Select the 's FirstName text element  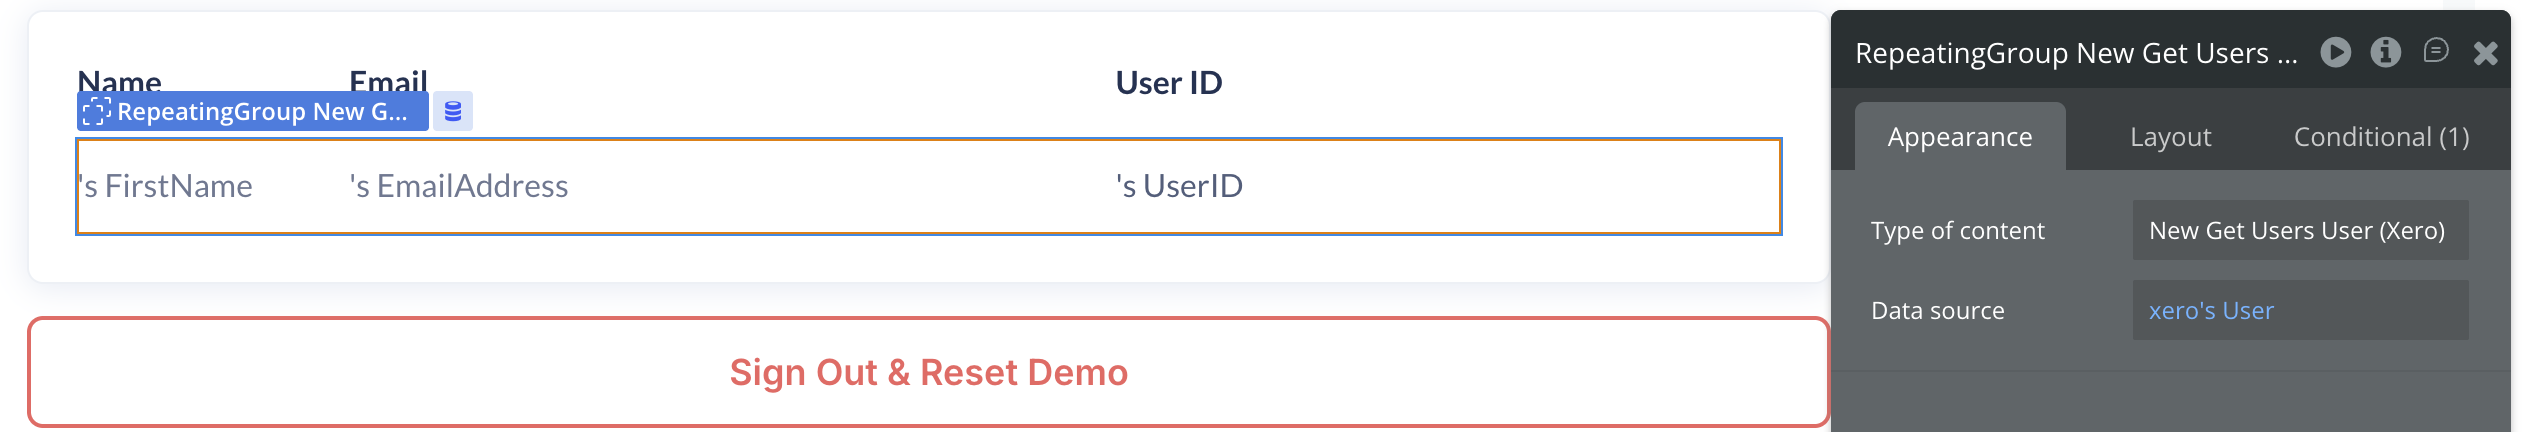[x=166, y=186]
